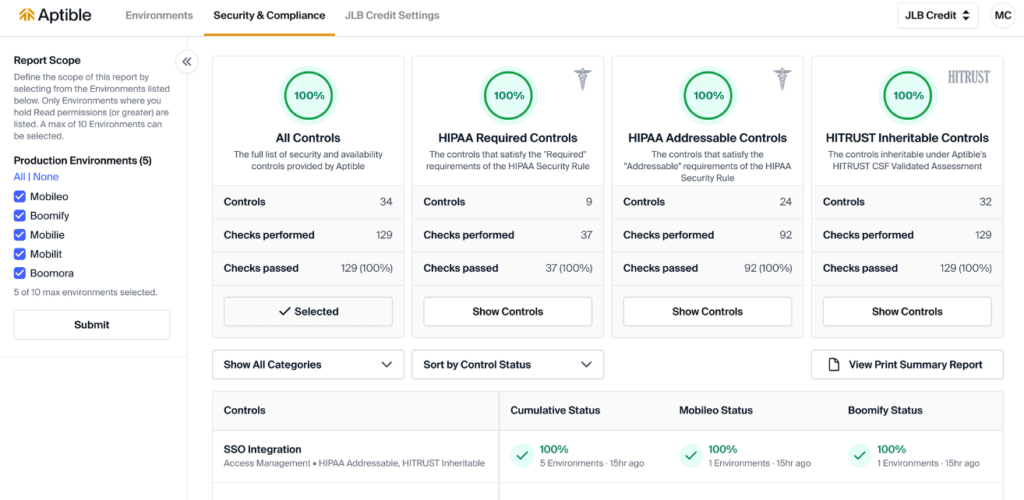Show Controls for HITRUST Inheritable Controls

point(908,311)
